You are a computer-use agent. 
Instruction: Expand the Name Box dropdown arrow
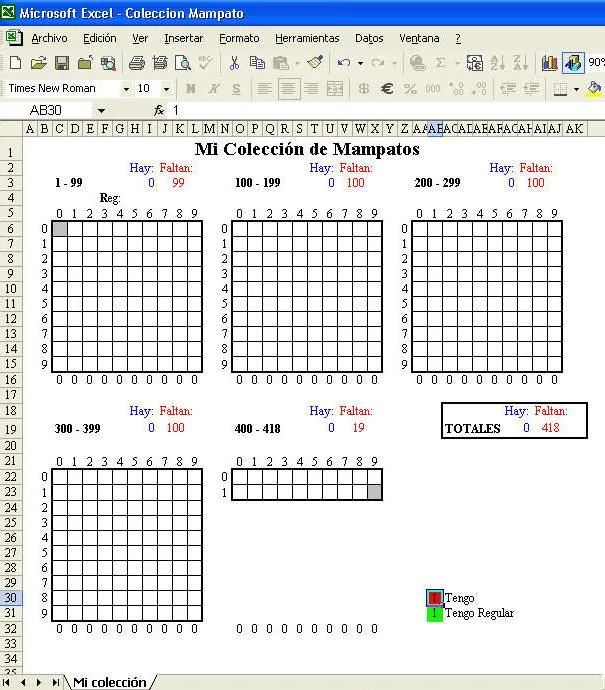pos(101,110)
